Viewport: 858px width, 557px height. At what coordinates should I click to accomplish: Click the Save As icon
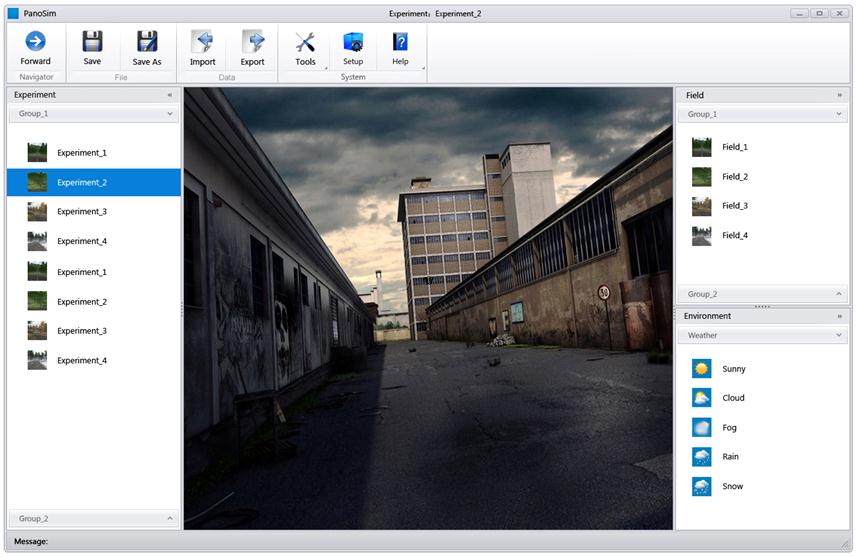147,41
